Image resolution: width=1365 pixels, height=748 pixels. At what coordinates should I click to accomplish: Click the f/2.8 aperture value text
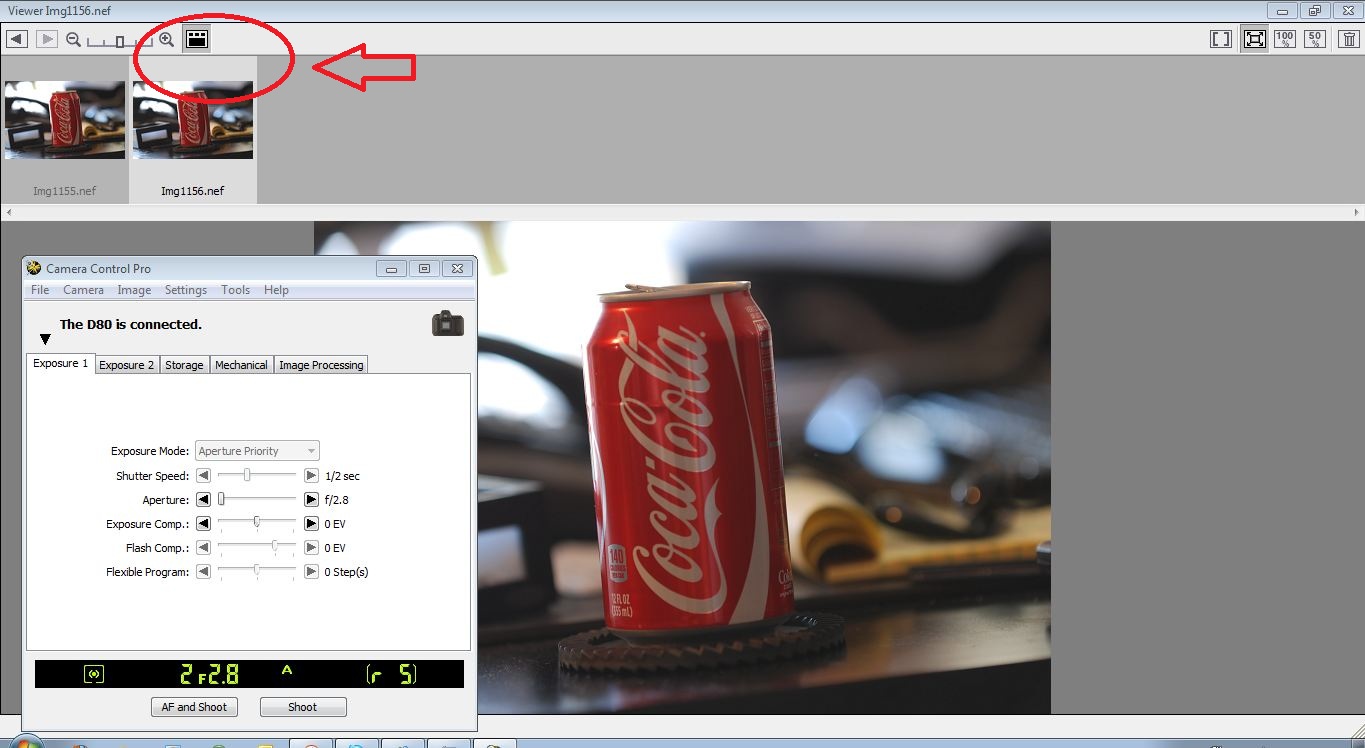tap(337, 500)
